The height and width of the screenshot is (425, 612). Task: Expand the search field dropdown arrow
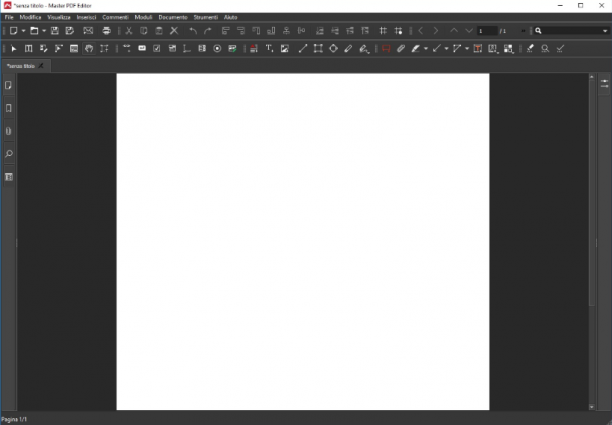[x=605, y=31]
